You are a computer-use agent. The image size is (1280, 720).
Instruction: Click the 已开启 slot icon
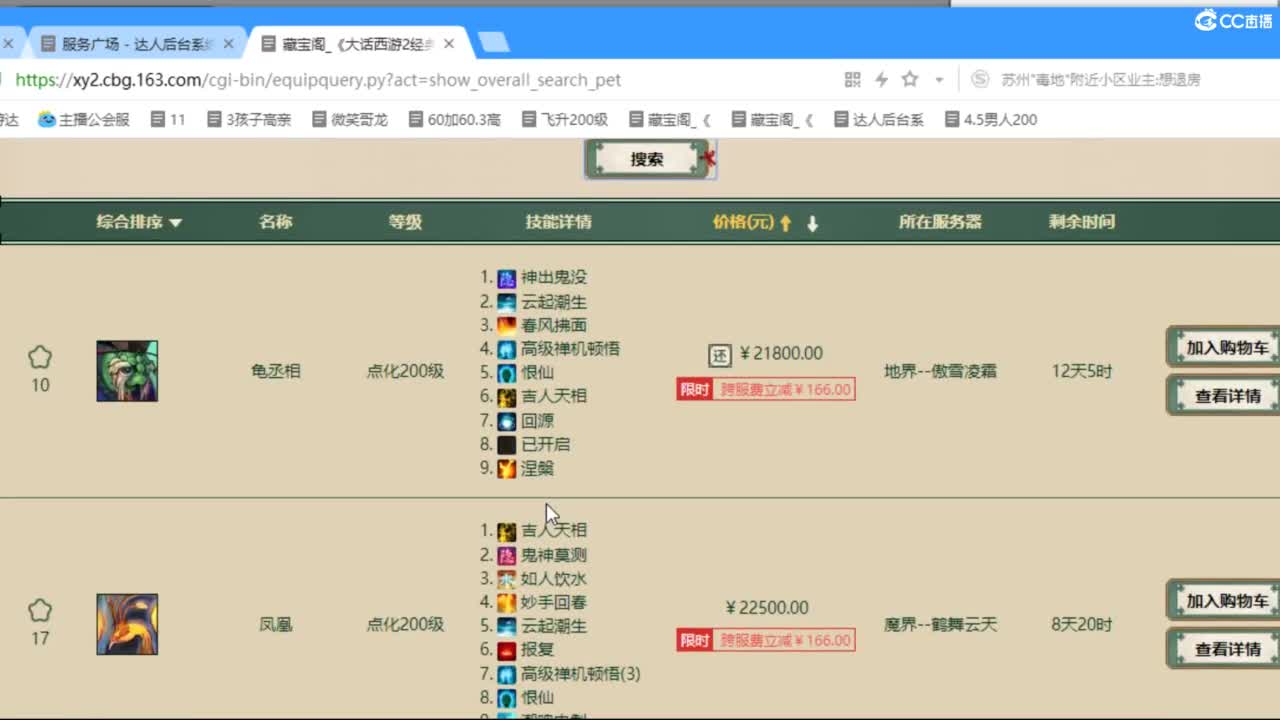(507, 445)
